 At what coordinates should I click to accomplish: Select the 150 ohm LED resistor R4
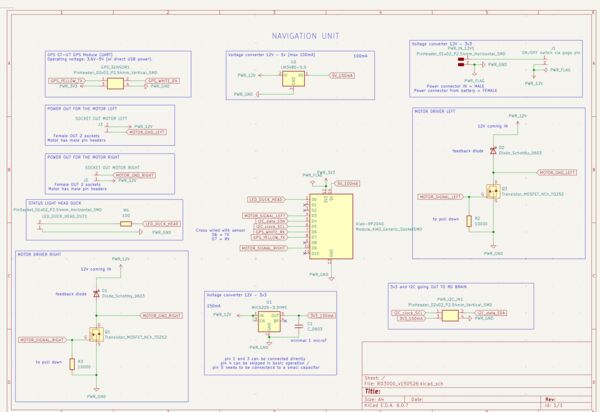(x=126, y=224)
